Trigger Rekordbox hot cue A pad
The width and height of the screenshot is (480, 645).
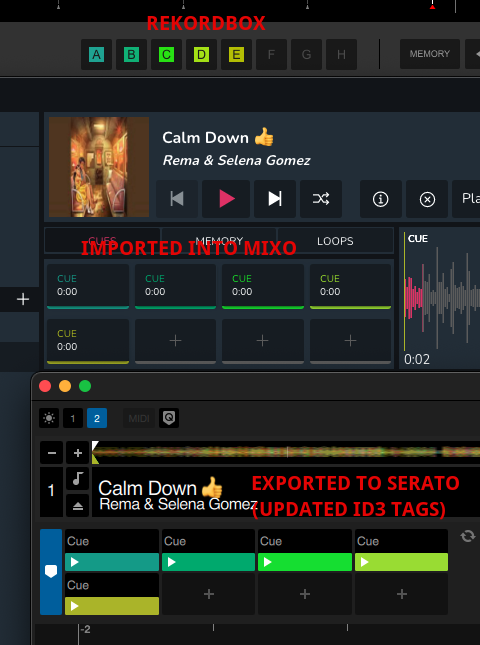96,54
